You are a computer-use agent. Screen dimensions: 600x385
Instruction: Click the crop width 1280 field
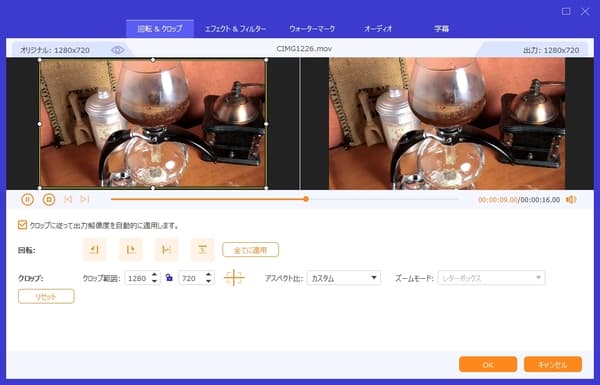click(x=137, y=278)
